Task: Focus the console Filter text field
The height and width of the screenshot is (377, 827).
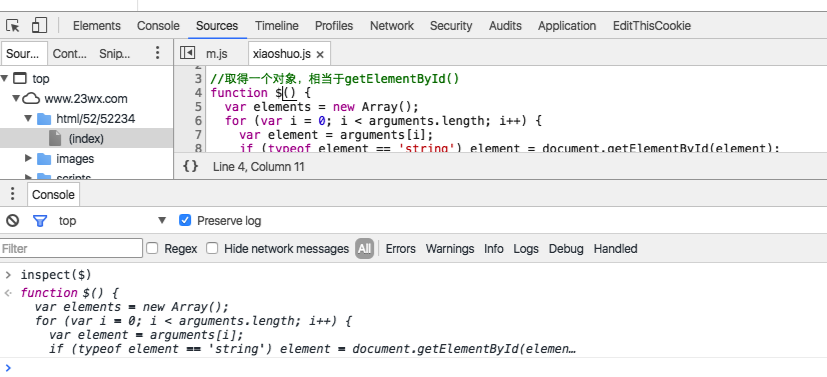Action: pyautogui.click(x=71, y=248)
